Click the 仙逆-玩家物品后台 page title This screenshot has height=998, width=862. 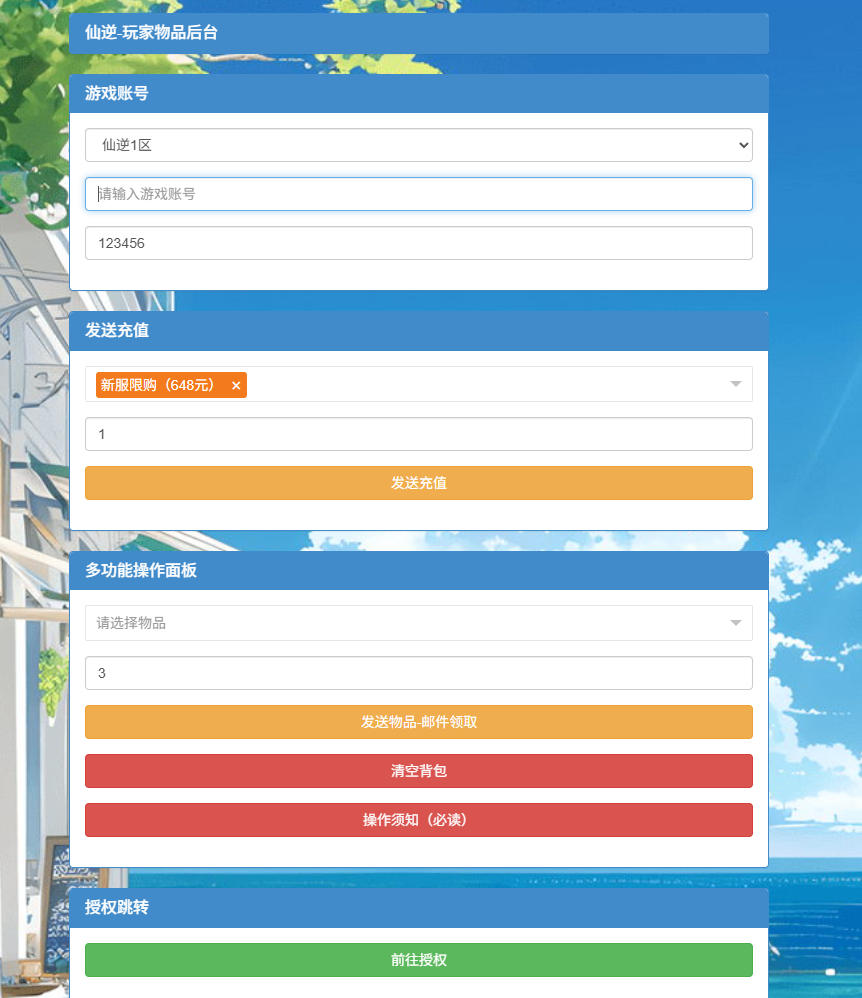click(151, 33)
